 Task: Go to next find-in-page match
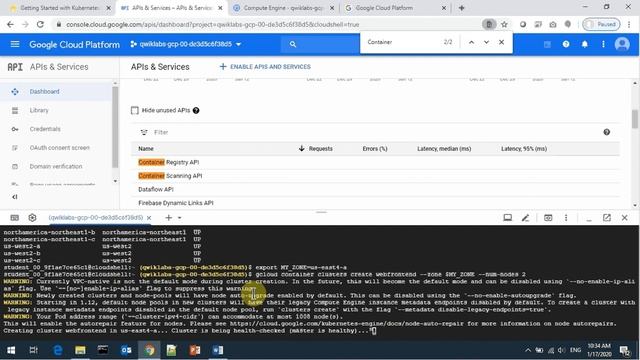click(x=486, y=42)
